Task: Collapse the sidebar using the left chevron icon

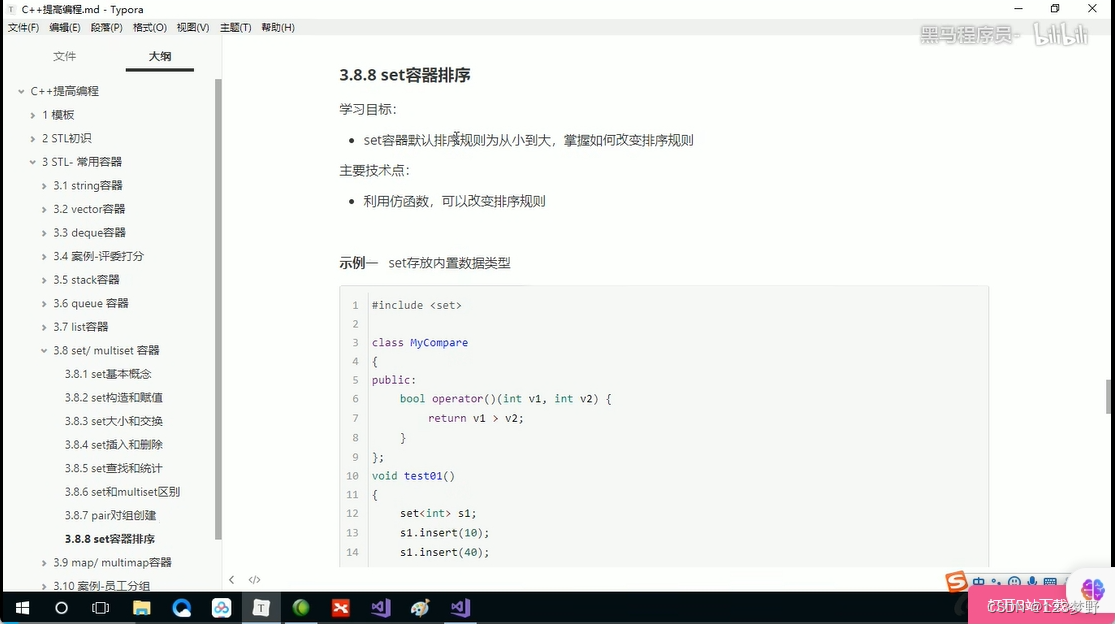Action: click(x=232, y=578)
